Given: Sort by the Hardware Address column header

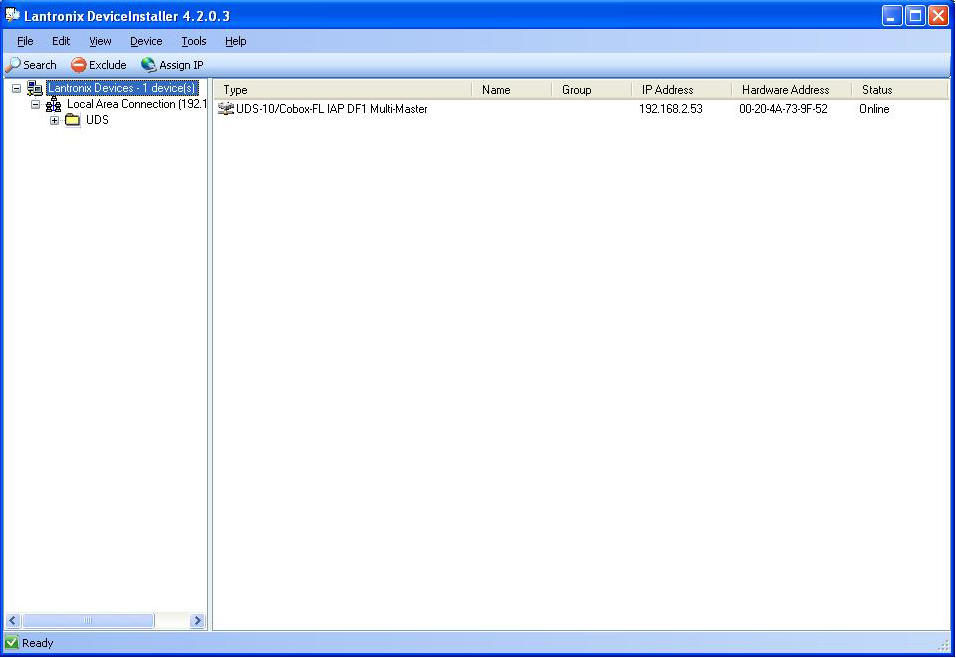Looking at the screenshot, I should (x=792, y=90).
